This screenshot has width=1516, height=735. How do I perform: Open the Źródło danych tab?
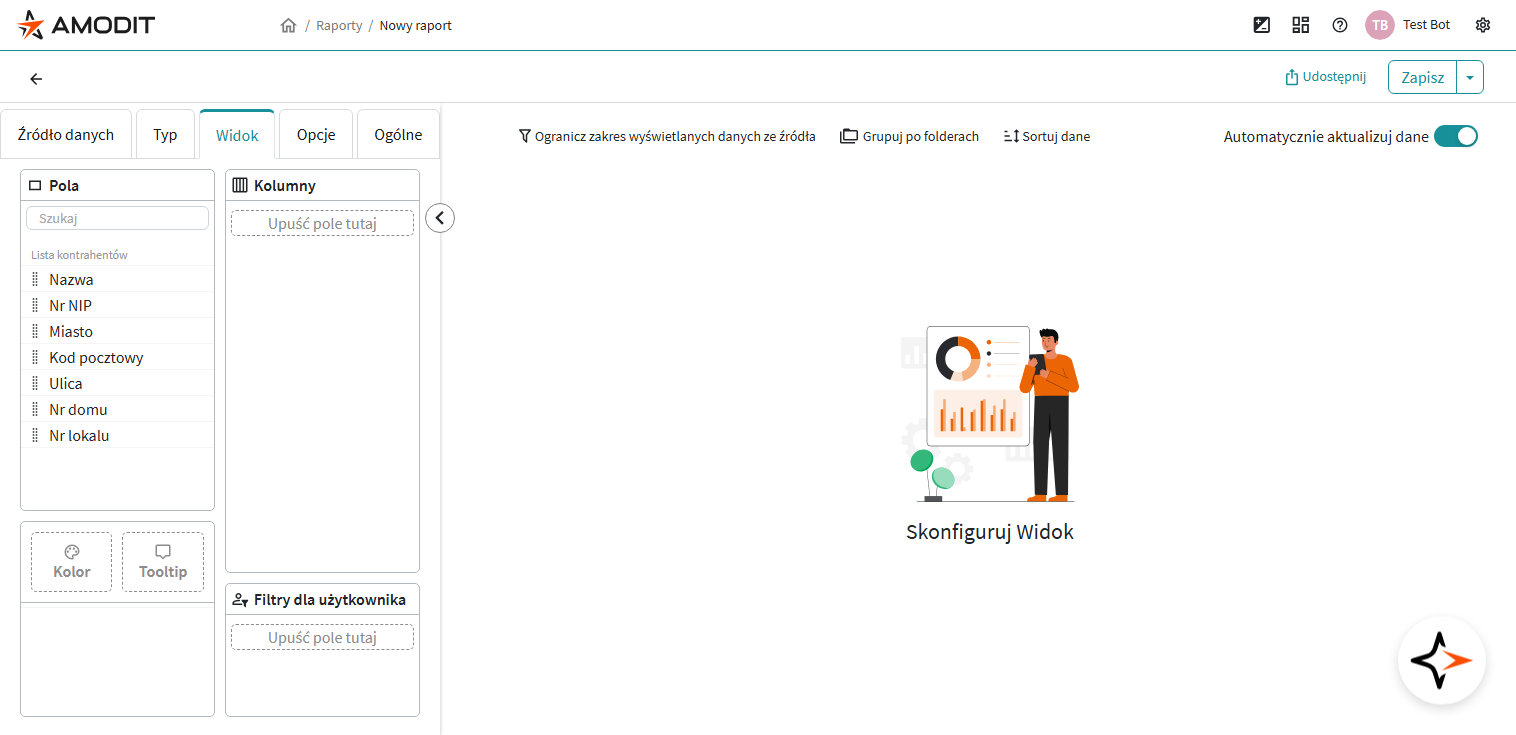coord(66,135)
